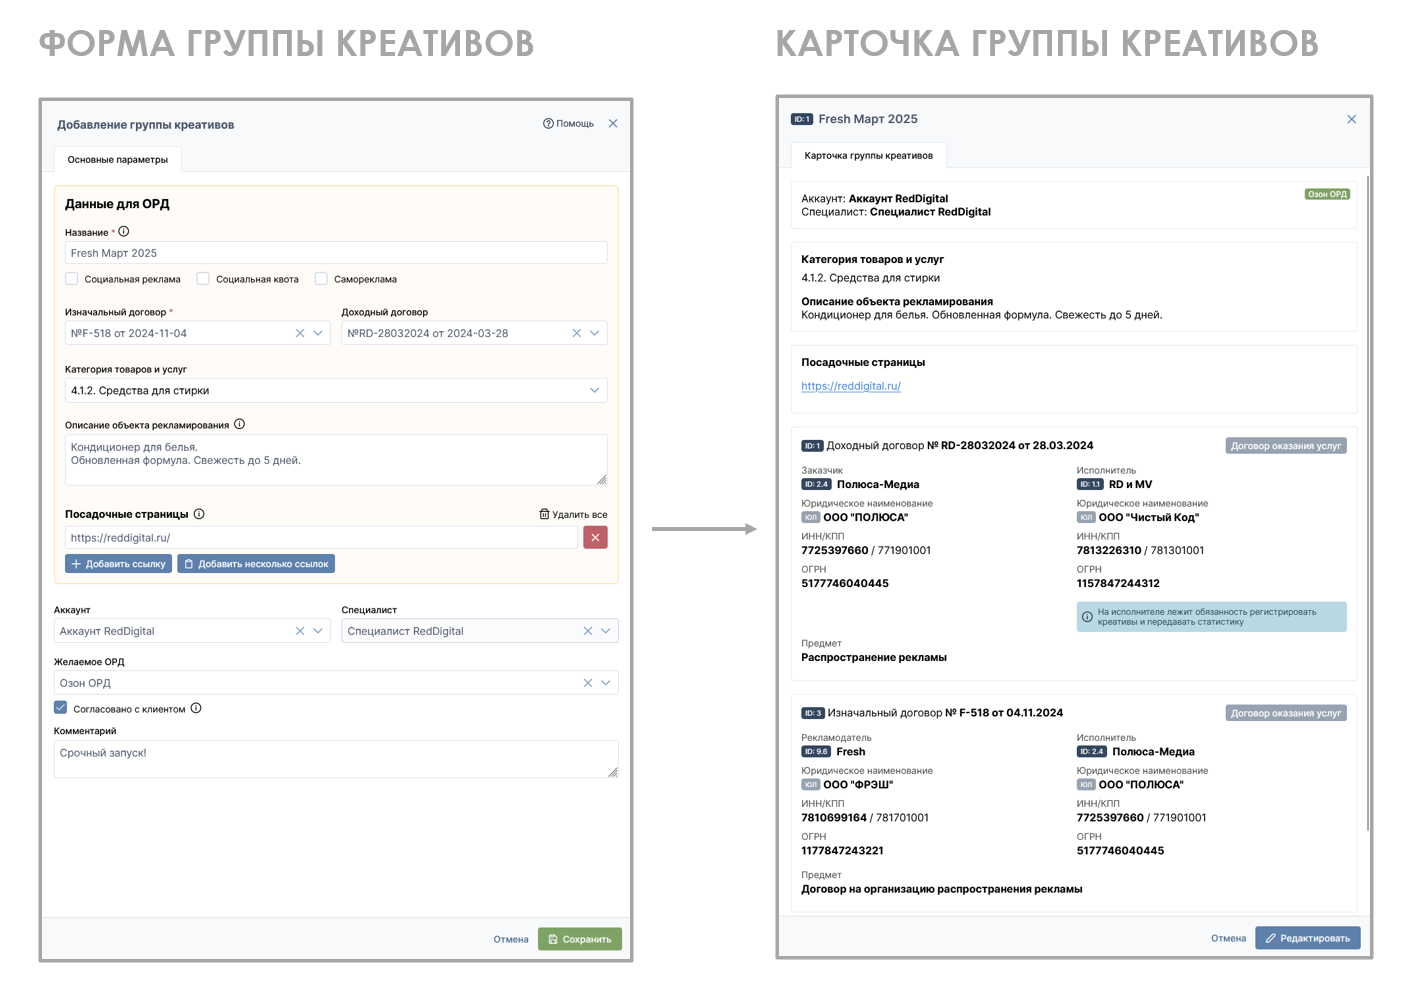Screen dimensions: 1417x994
Task: Click info icon next to Посадочные страницы
Action: coord(199,514)
